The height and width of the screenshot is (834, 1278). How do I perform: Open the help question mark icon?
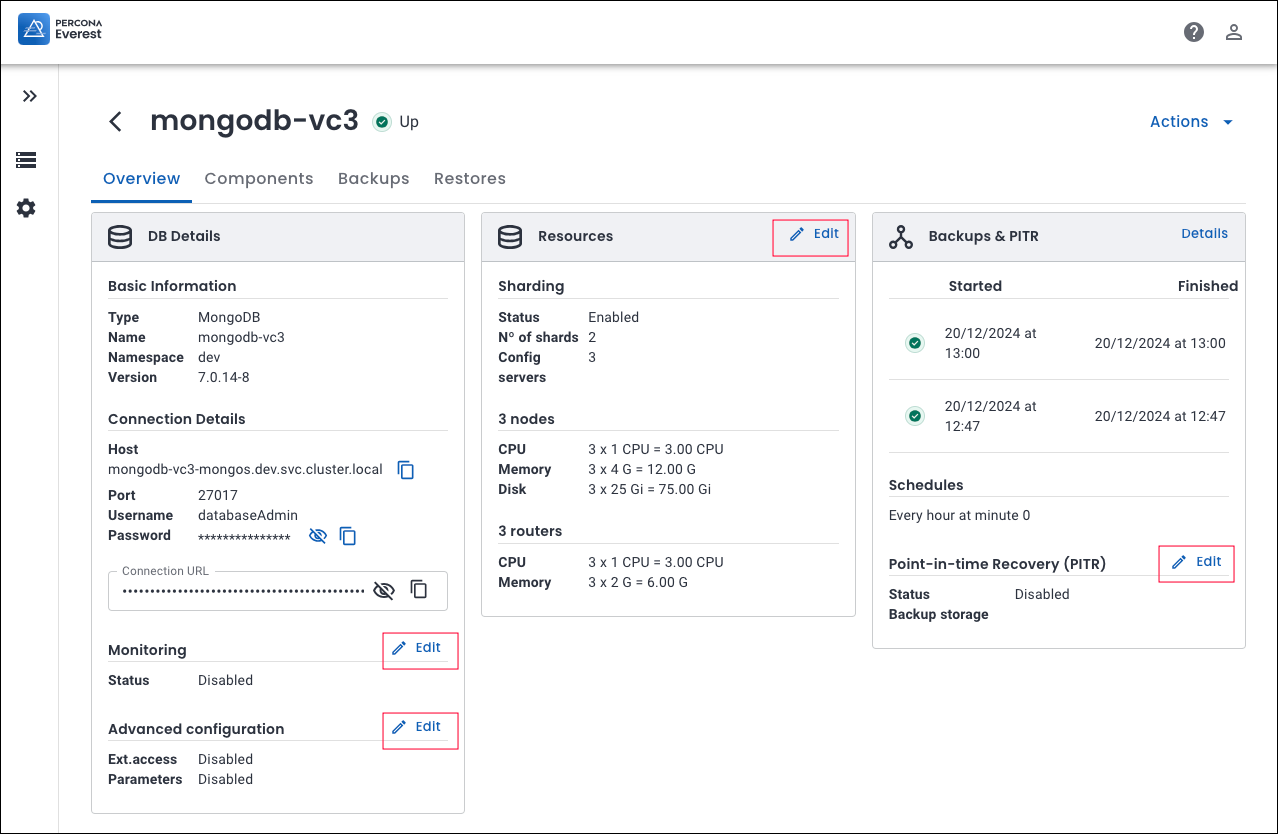(x=1193, y=32)
